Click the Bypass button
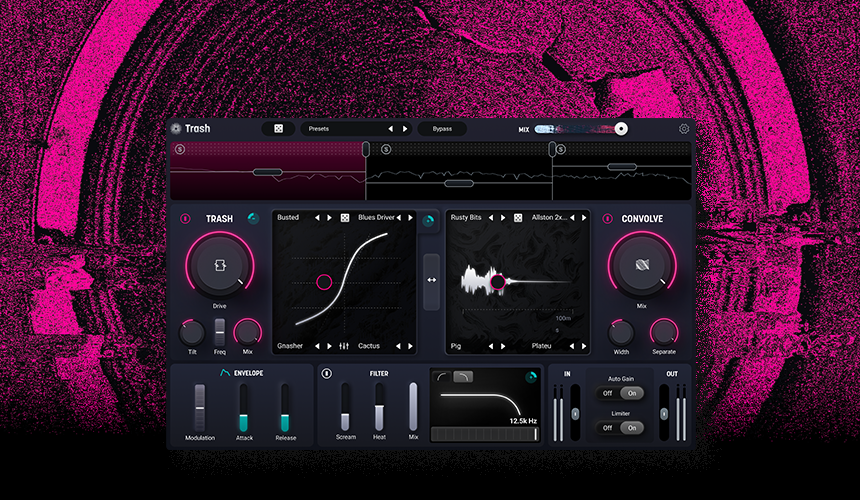The image size is (860, 500). (442, 129)
